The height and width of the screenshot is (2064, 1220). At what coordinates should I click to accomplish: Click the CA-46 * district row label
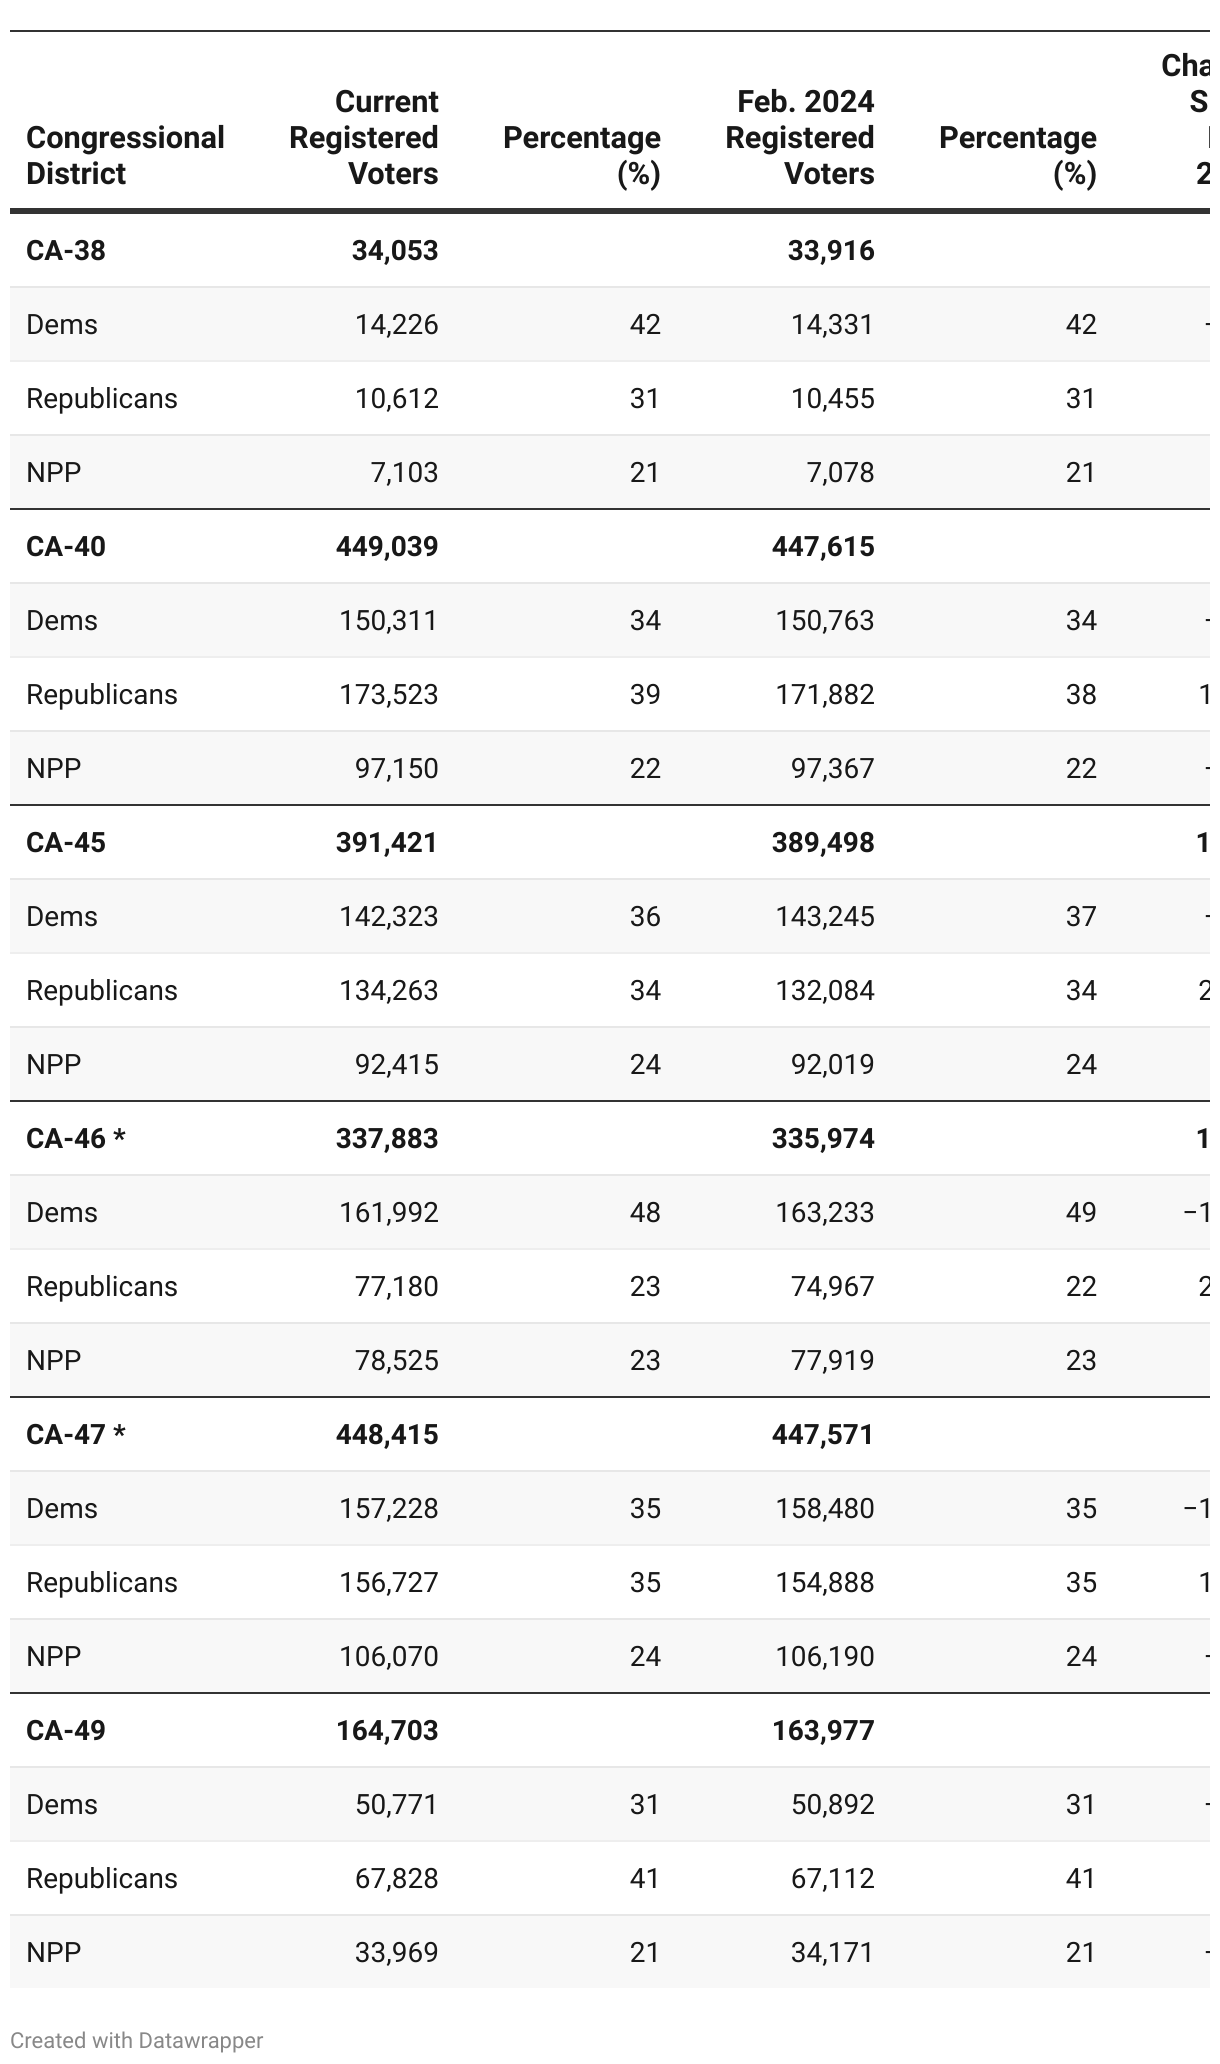click(x=76, y=1138)
